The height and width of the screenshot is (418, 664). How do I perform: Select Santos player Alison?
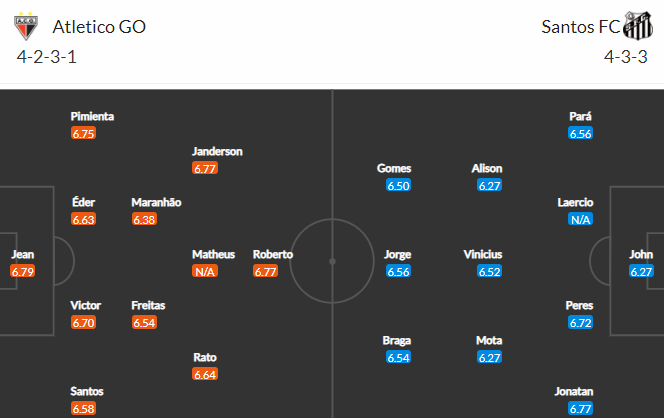pyautogui.click(x=487, y=168)
